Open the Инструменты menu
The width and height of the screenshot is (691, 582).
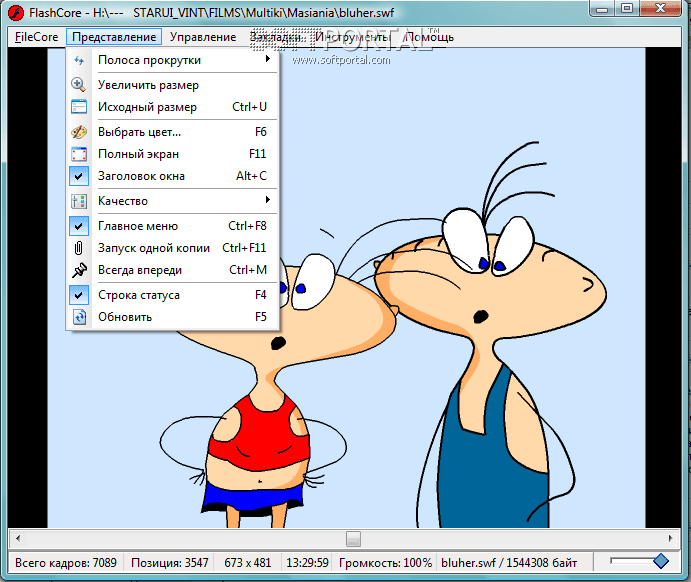352,37
